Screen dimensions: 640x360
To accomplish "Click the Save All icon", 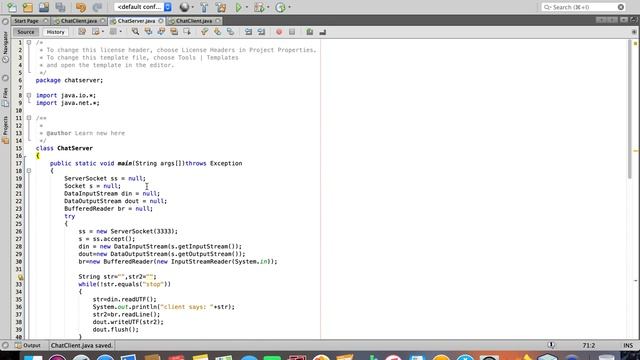I will click(x=60, y=7).
